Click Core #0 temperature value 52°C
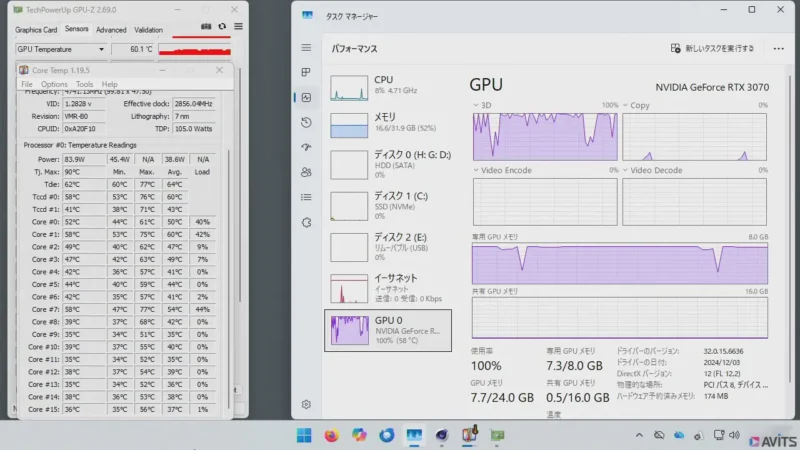The height and width of the screenshot is (450, 800). 84,222
